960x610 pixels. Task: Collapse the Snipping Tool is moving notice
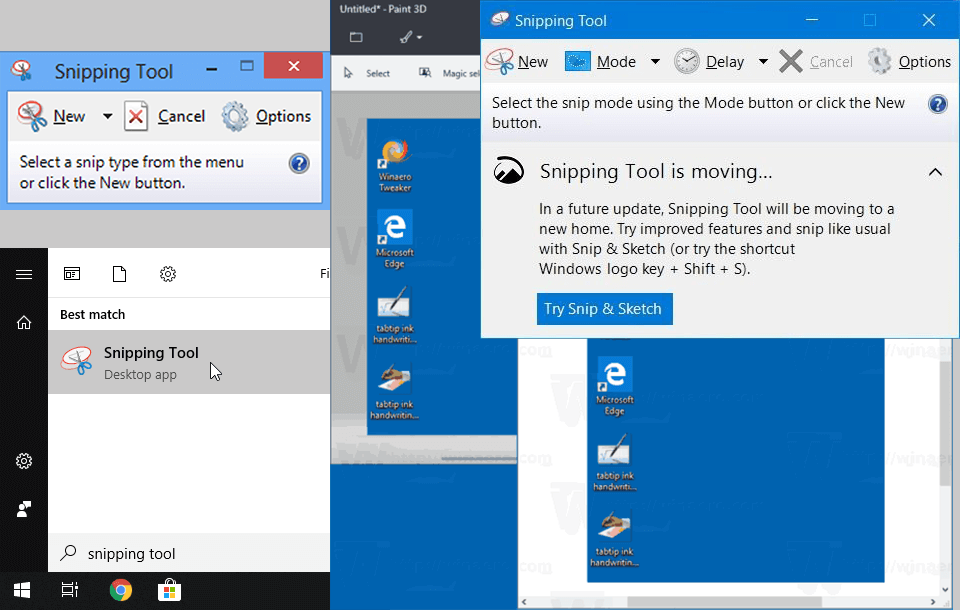pos(935,171)
